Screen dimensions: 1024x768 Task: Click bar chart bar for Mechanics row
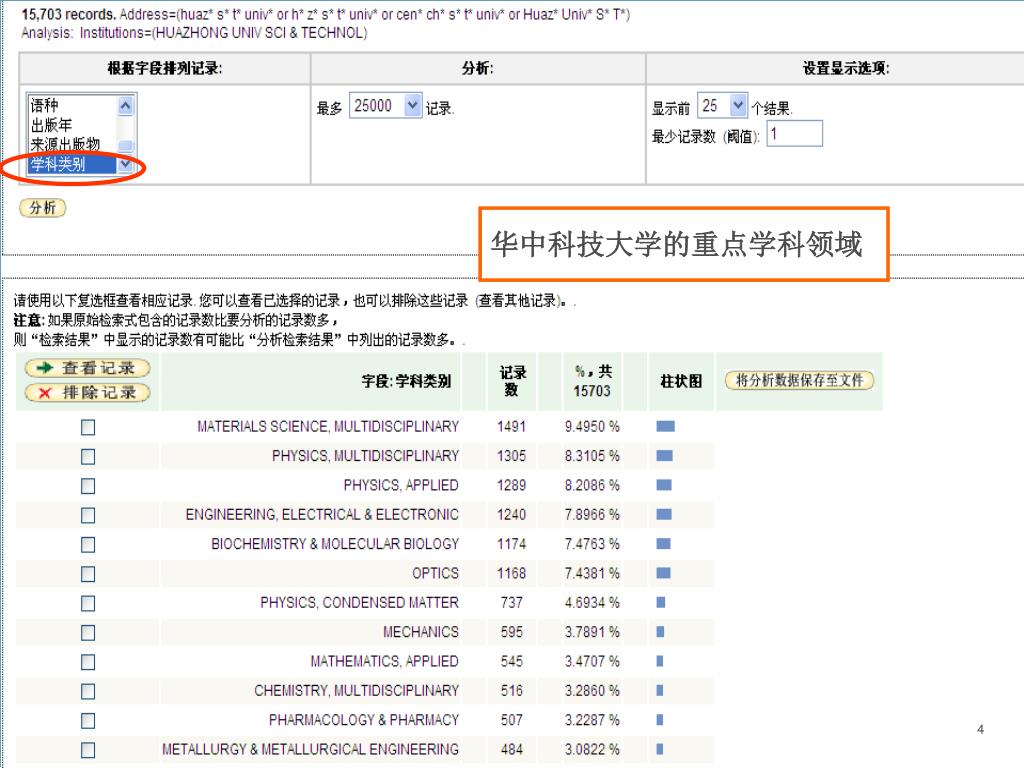point(660,632)
